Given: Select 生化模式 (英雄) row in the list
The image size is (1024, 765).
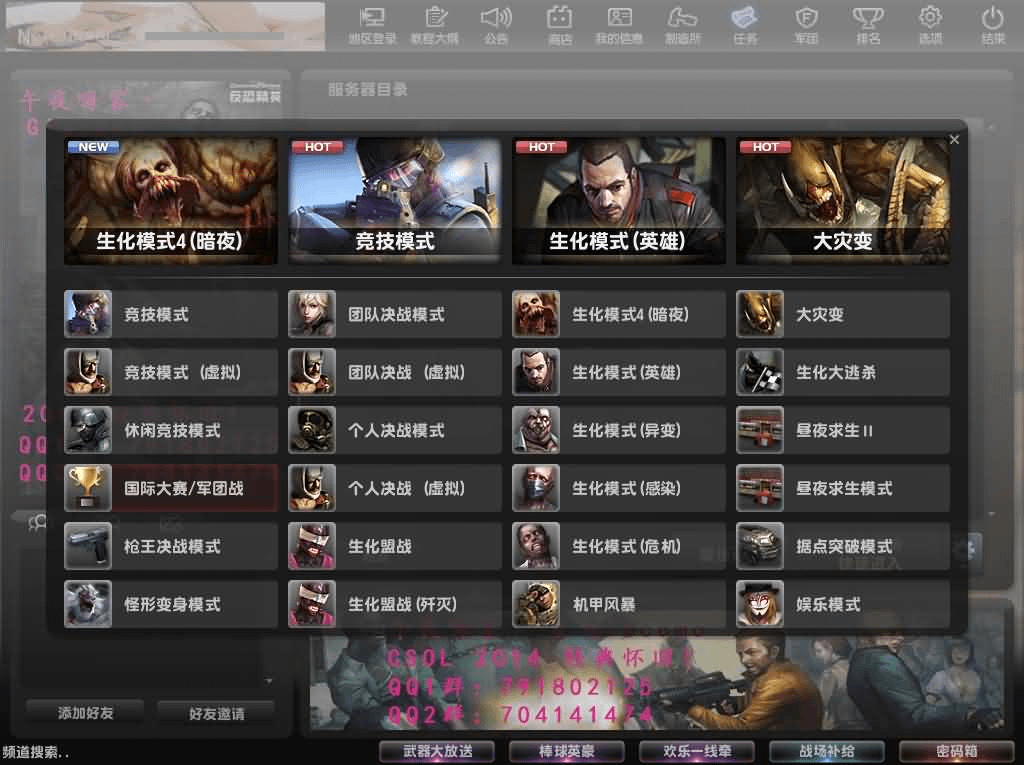Looking at the screenshot, I should click(618, 372).
